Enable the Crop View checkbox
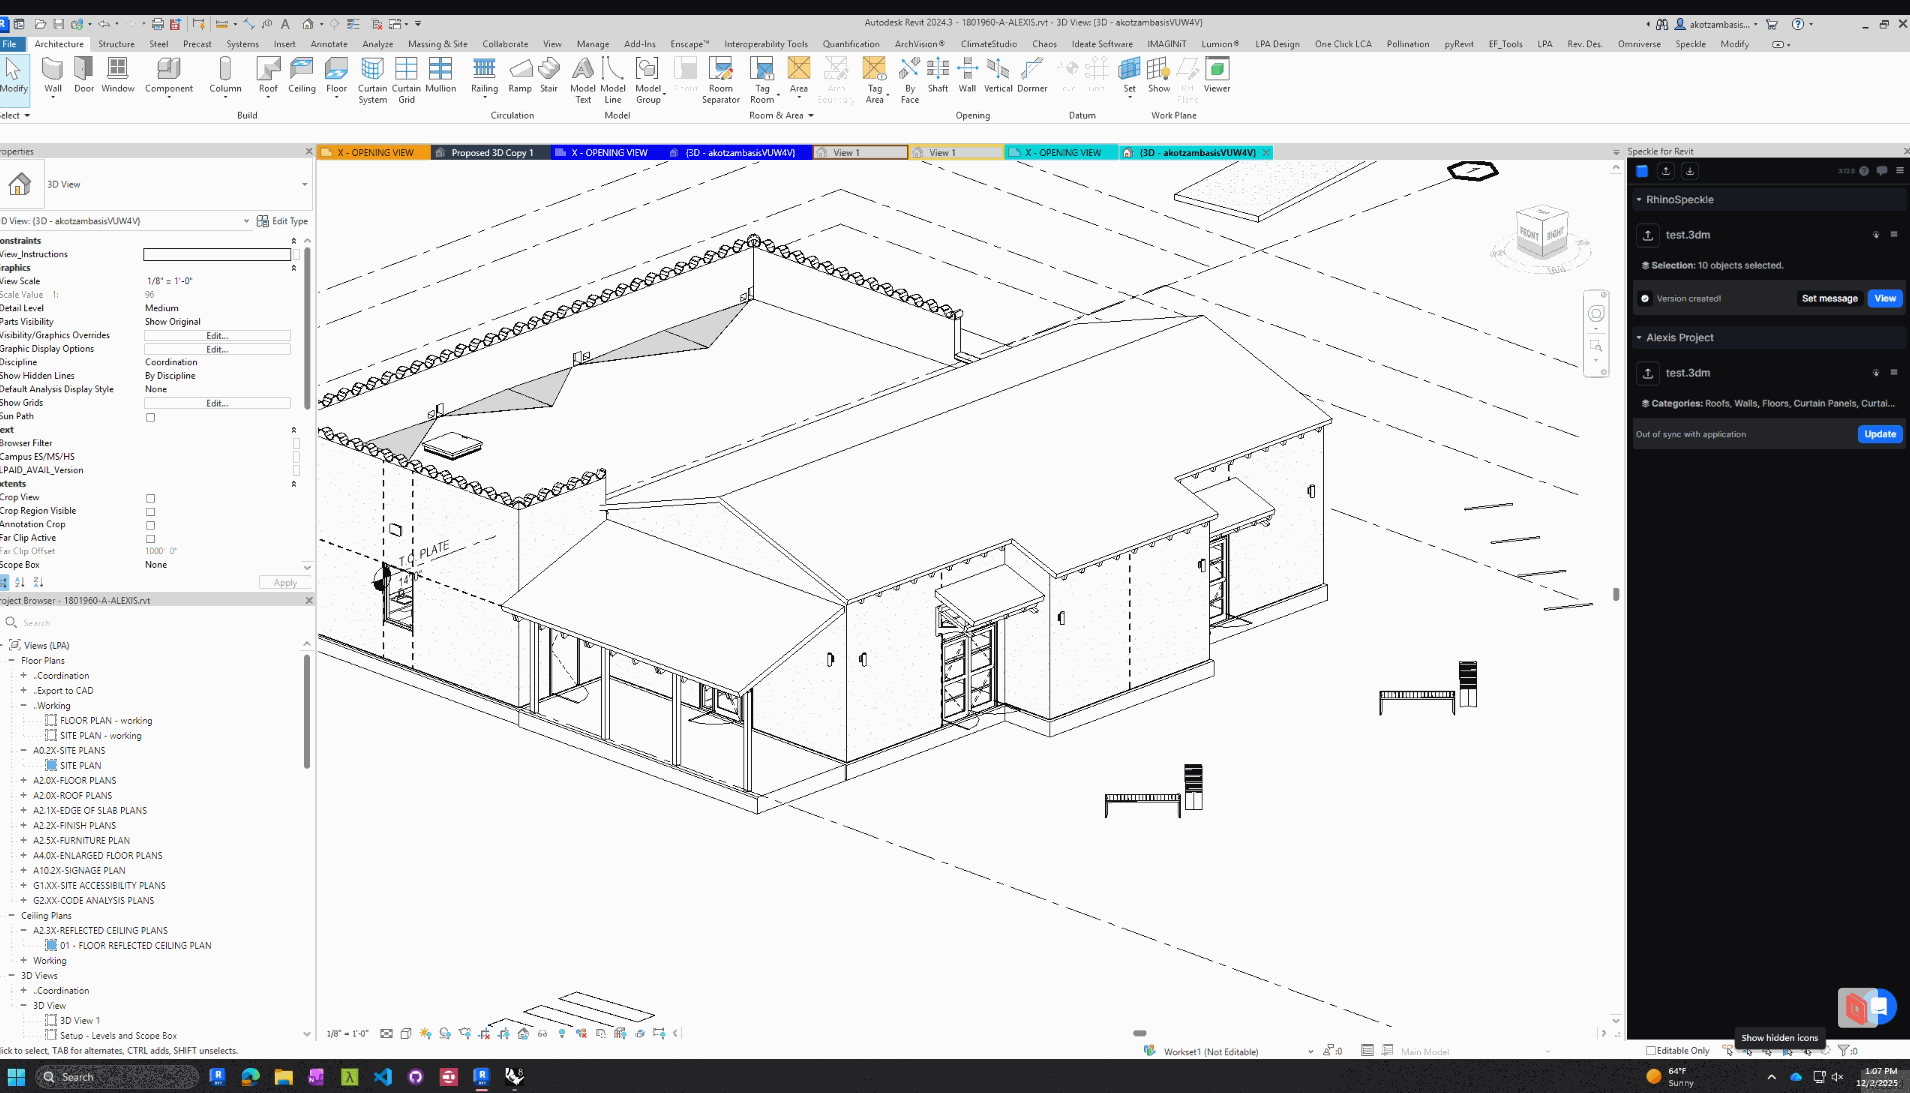The height and width of the screenshot is (1093, 1910). click(150, 497)
